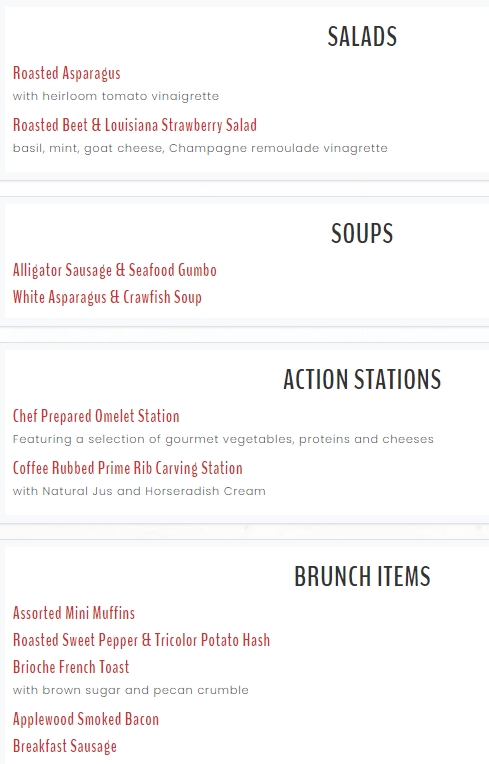The height and width of the screenshot is (764, 489).
Task: Click the SOUPS section heading
Action: coord(362,234)
